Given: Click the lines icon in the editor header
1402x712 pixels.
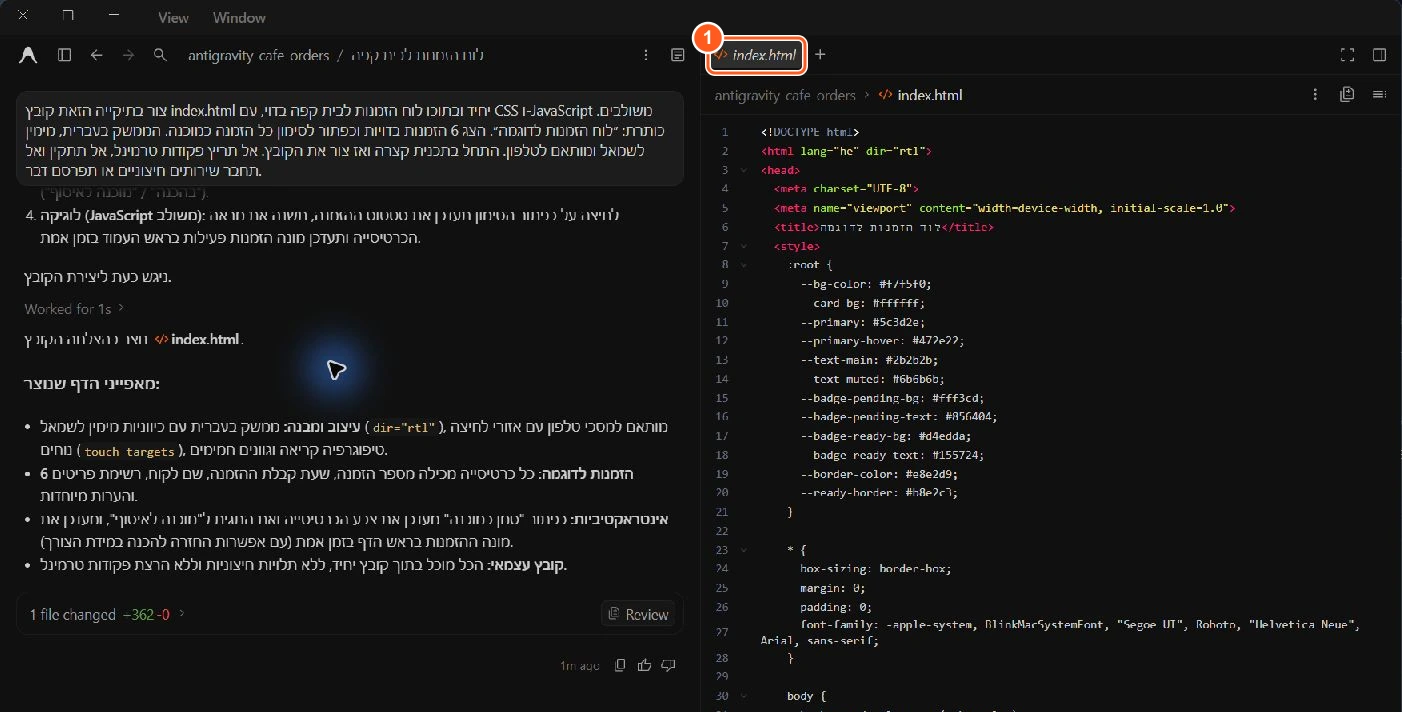Looking at the screenshot, I should (x=1379, y=94).
